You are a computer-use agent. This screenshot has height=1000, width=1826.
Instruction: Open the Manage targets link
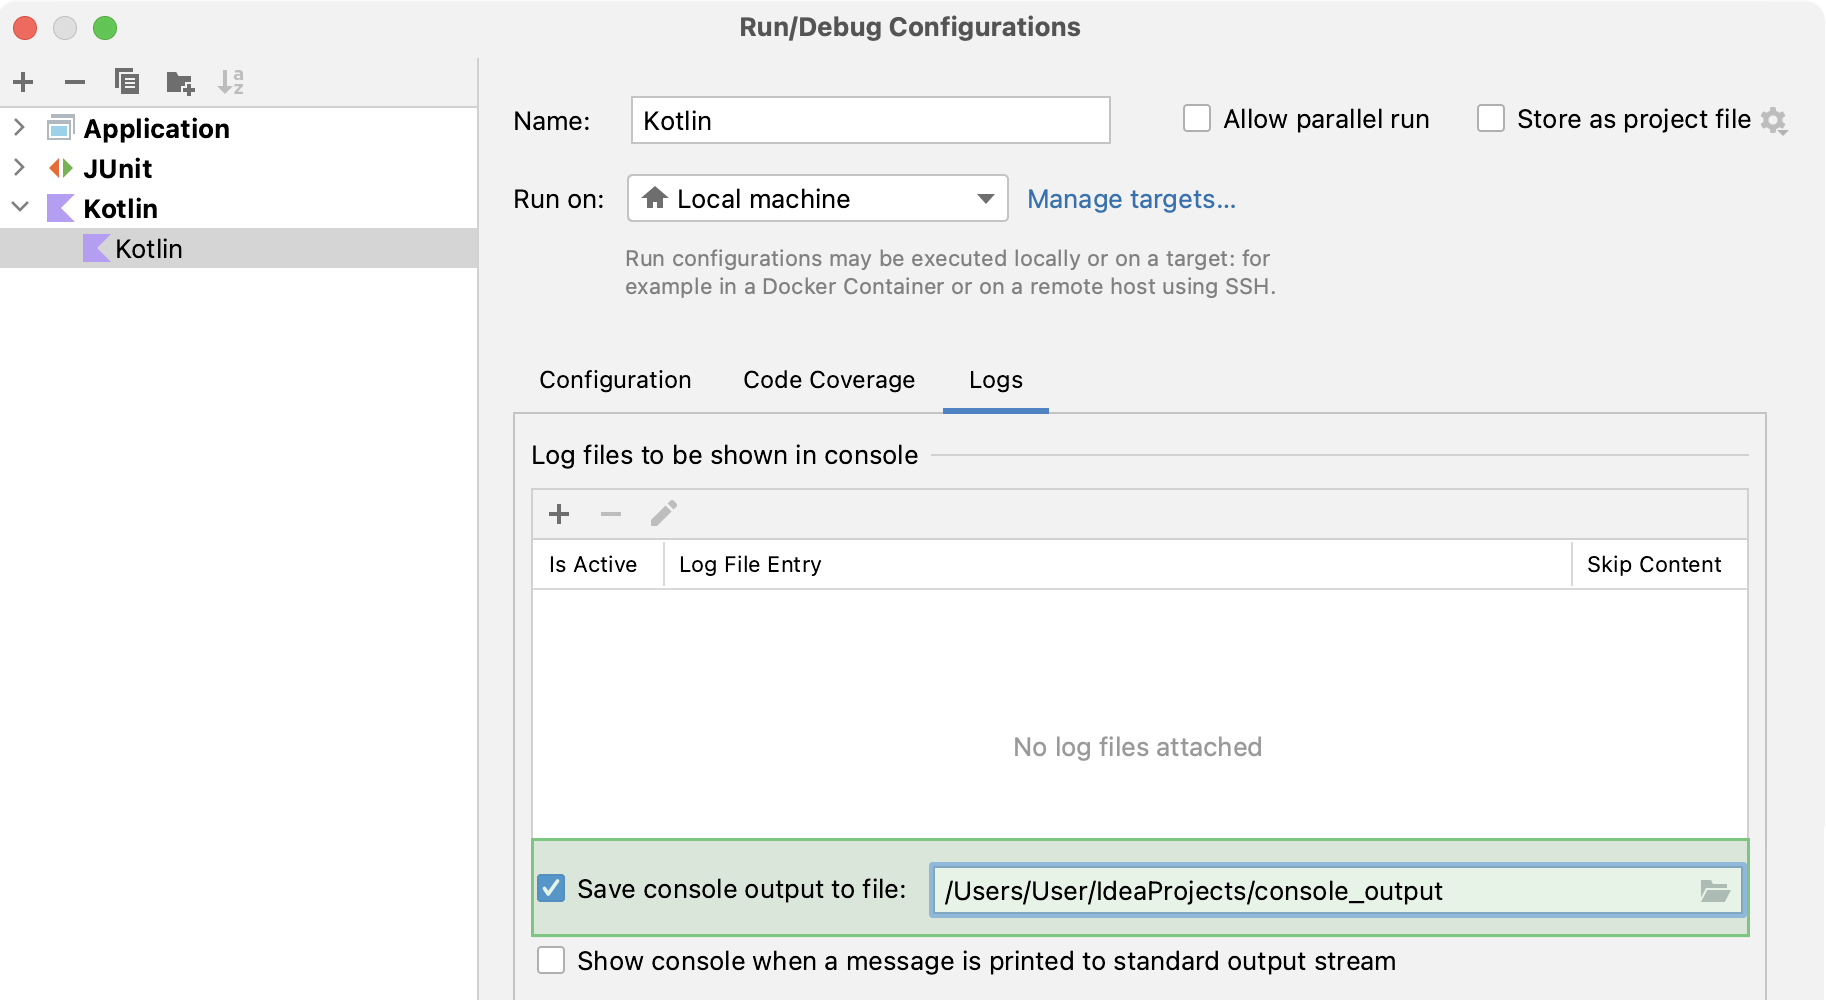[1131, 199]
